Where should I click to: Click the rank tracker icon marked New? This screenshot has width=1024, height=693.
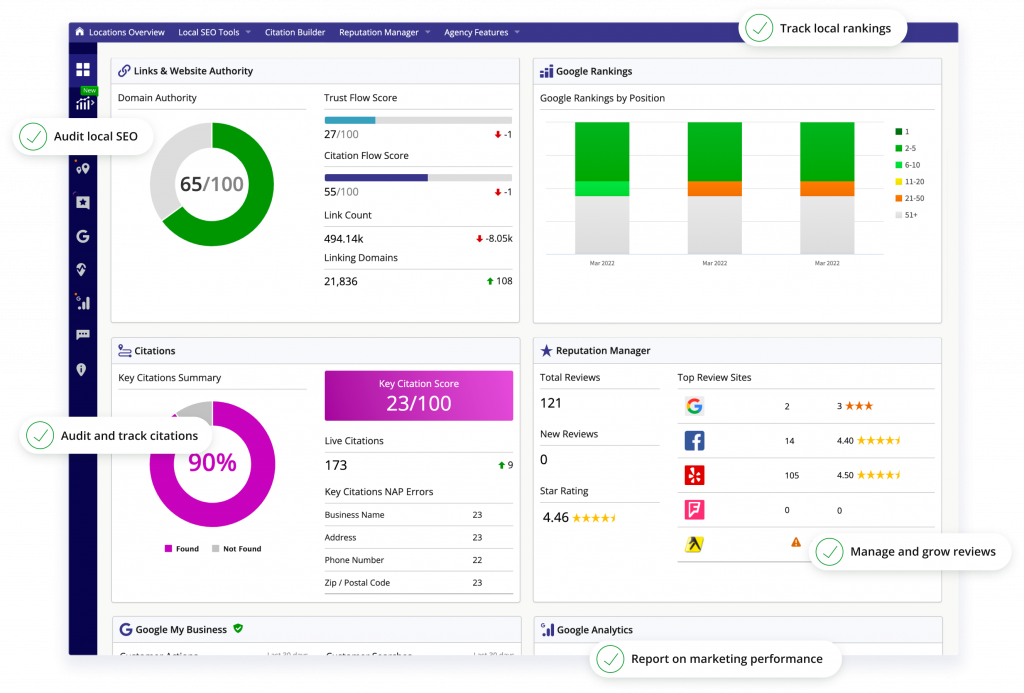click(x=84, y=103)
